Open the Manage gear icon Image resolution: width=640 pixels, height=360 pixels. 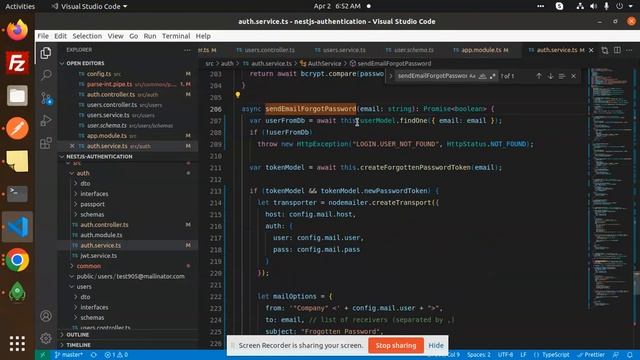46,338
